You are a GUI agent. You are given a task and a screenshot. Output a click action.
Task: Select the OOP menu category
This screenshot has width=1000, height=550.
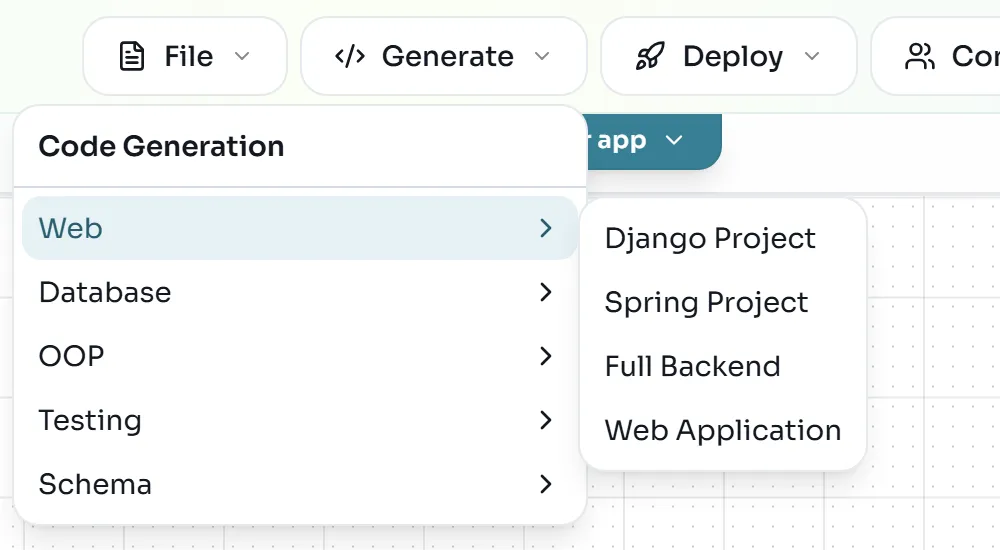(x=300, y=356)
